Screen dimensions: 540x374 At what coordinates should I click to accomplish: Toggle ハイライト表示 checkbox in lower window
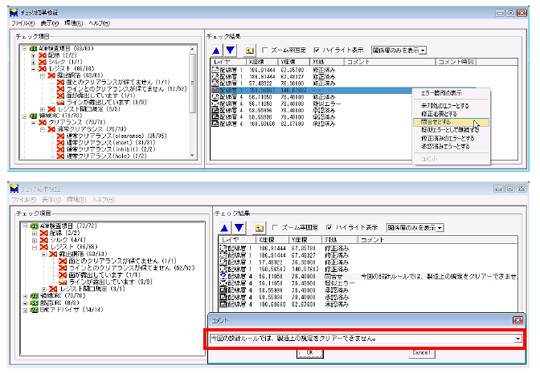[329, 228]
